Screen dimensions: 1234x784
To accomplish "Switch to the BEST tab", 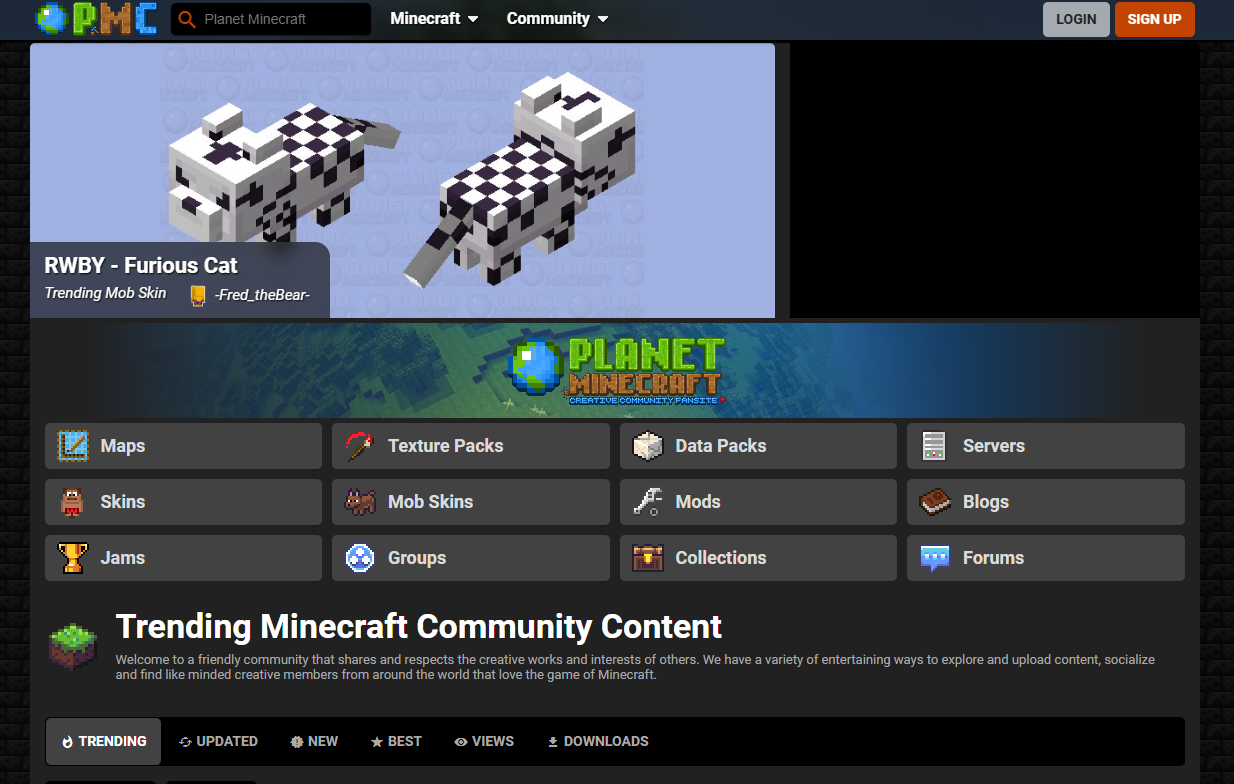I will click(396, 741).
